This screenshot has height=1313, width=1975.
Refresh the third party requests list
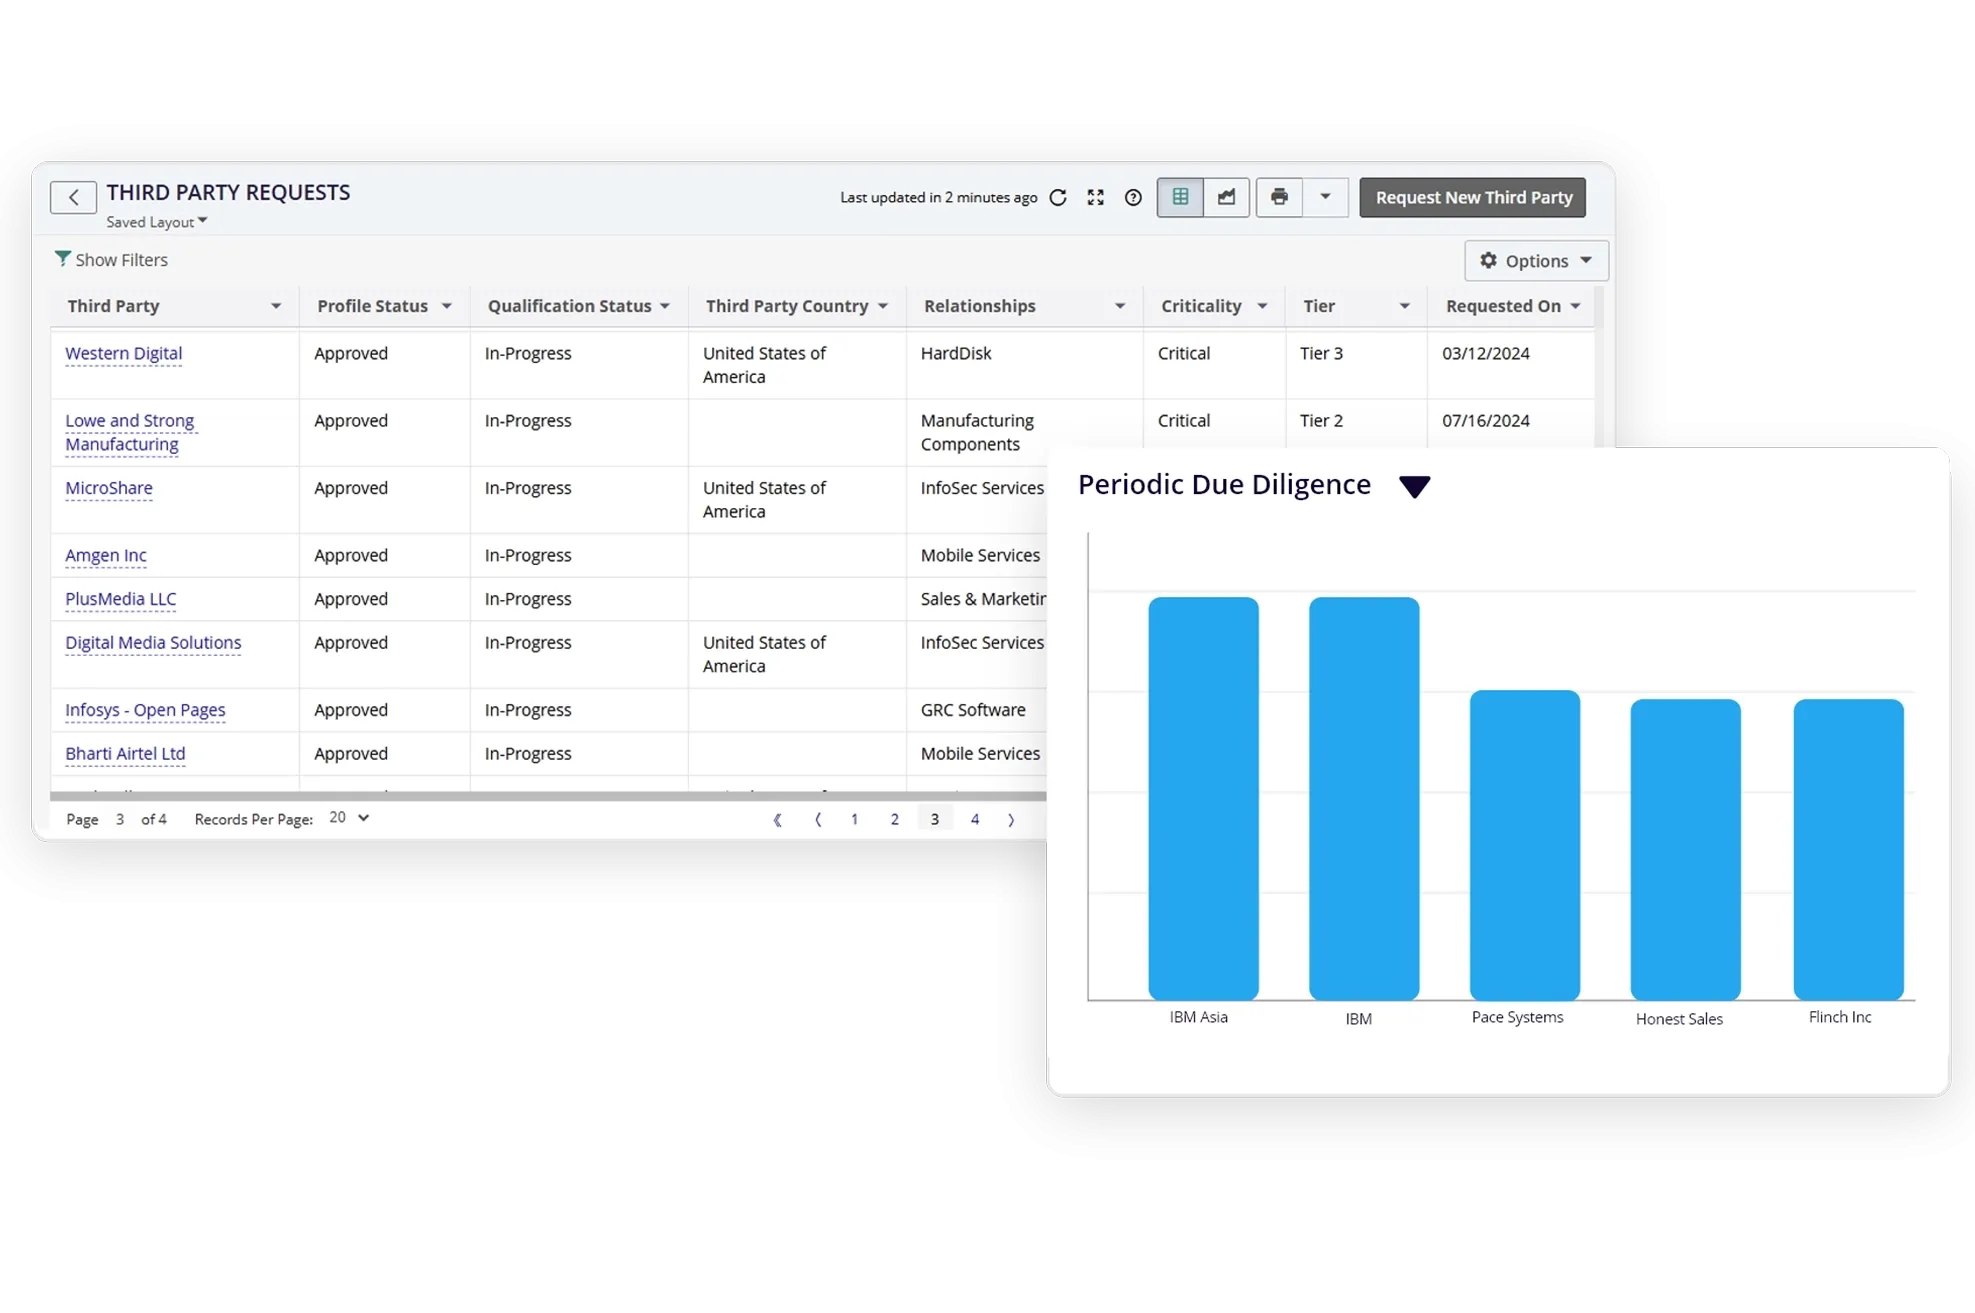(1058, 197)
